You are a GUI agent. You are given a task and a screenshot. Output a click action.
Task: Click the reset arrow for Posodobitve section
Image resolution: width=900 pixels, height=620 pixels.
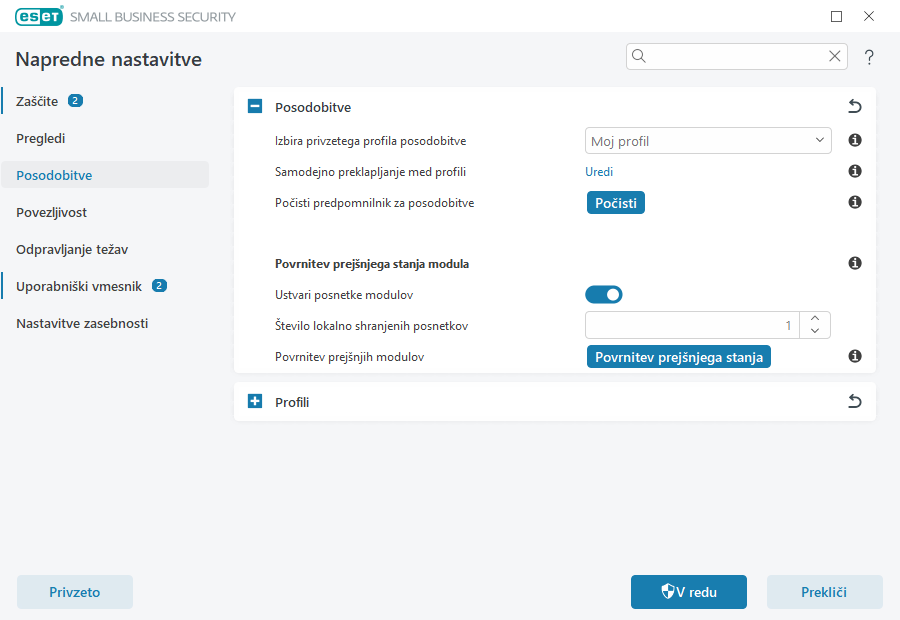[854, 107]
